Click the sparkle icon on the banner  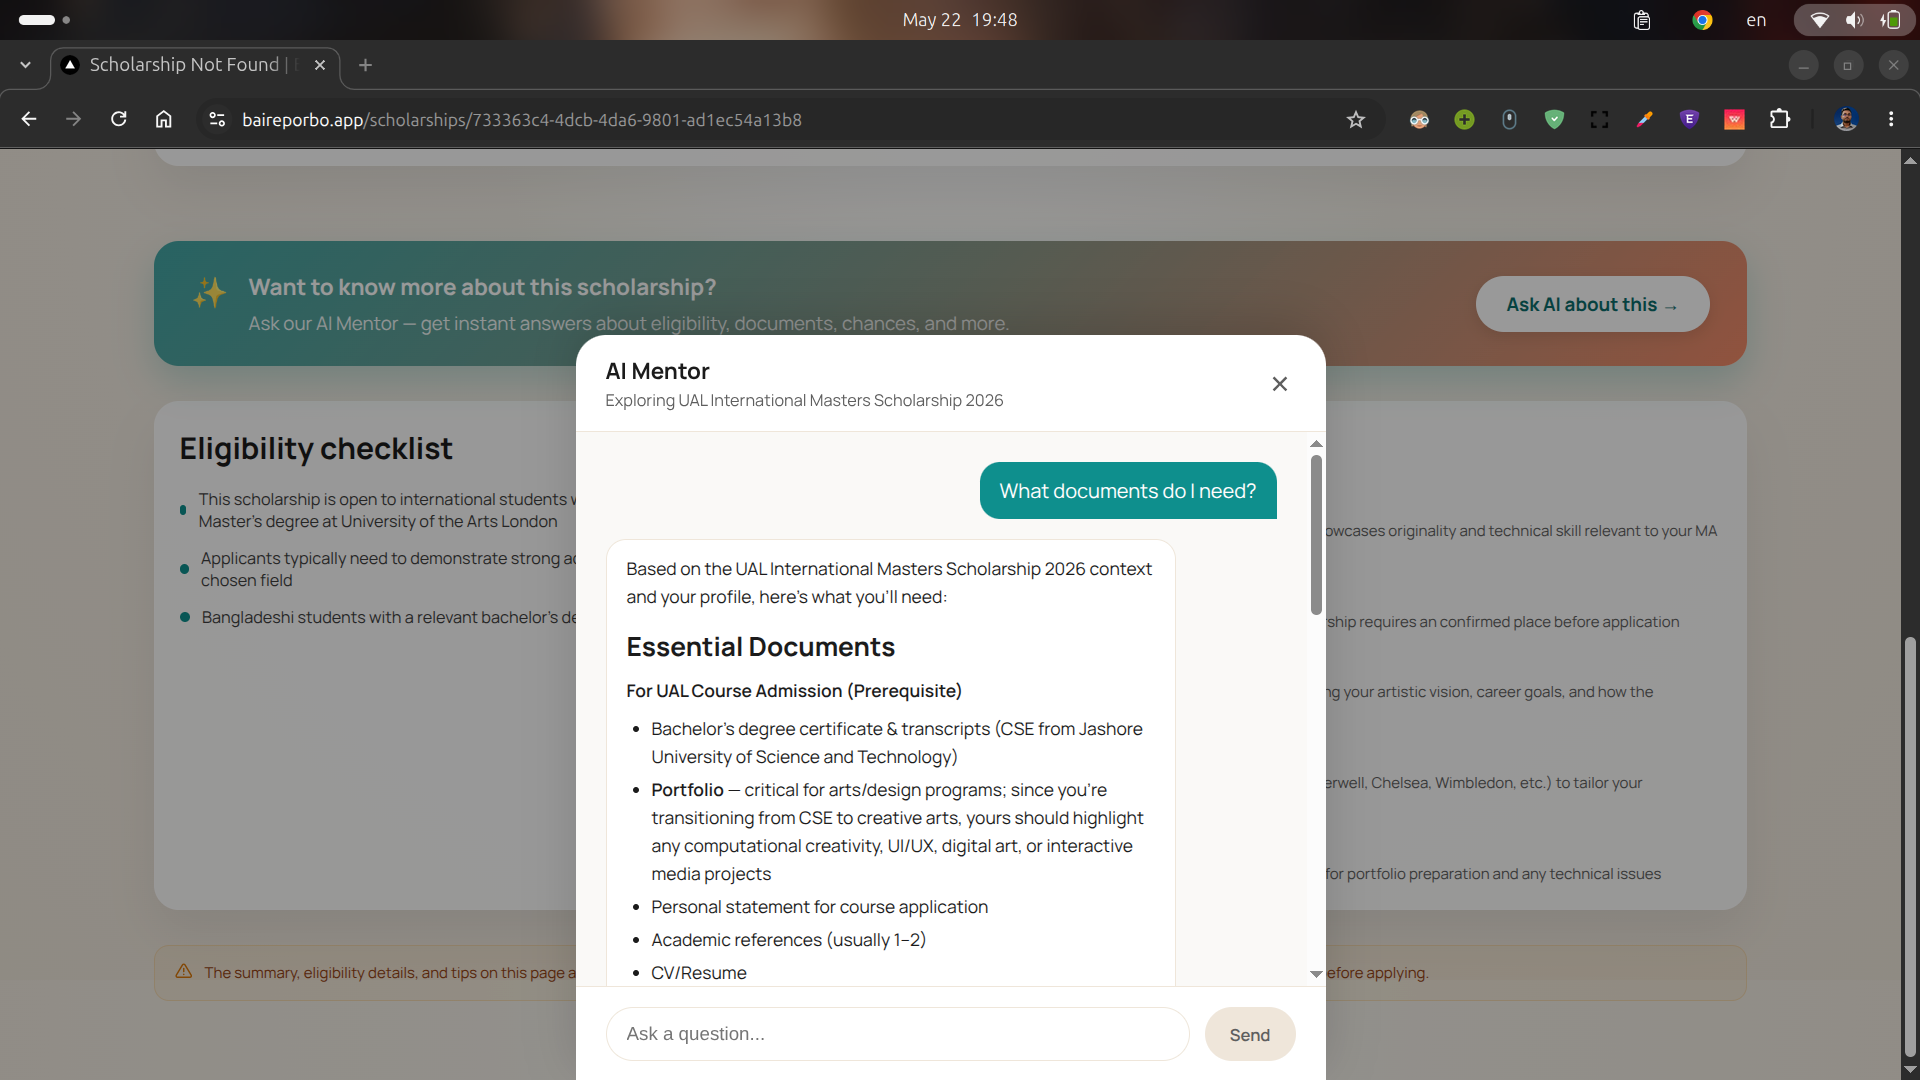tap(210, 292)
